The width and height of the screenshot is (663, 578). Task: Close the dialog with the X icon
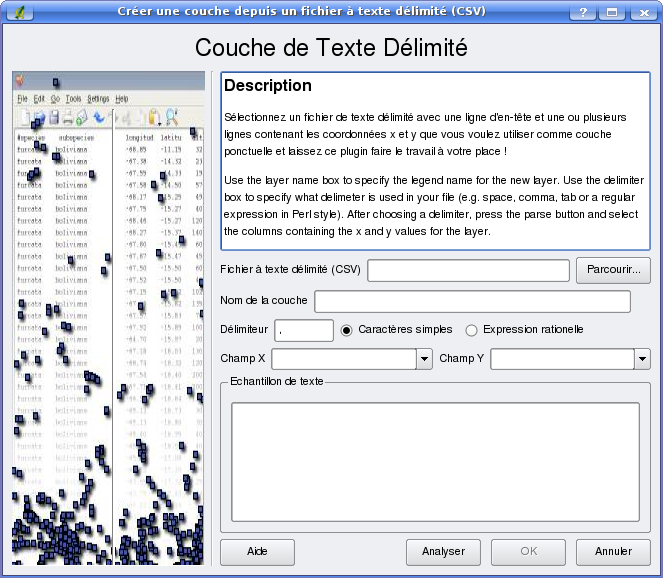pos(640,12)
